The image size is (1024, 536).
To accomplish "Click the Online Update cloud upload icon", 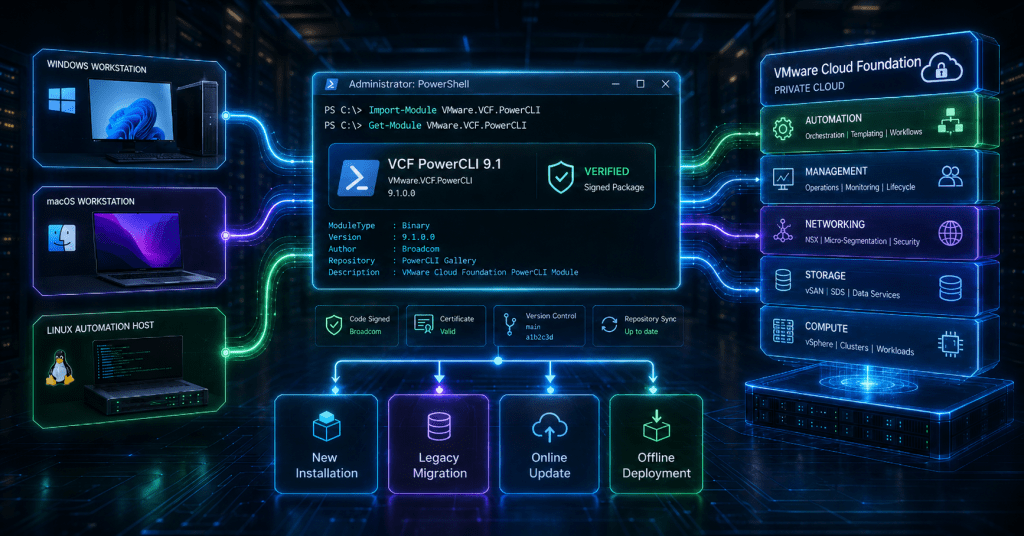I will (x=549, y=427).
